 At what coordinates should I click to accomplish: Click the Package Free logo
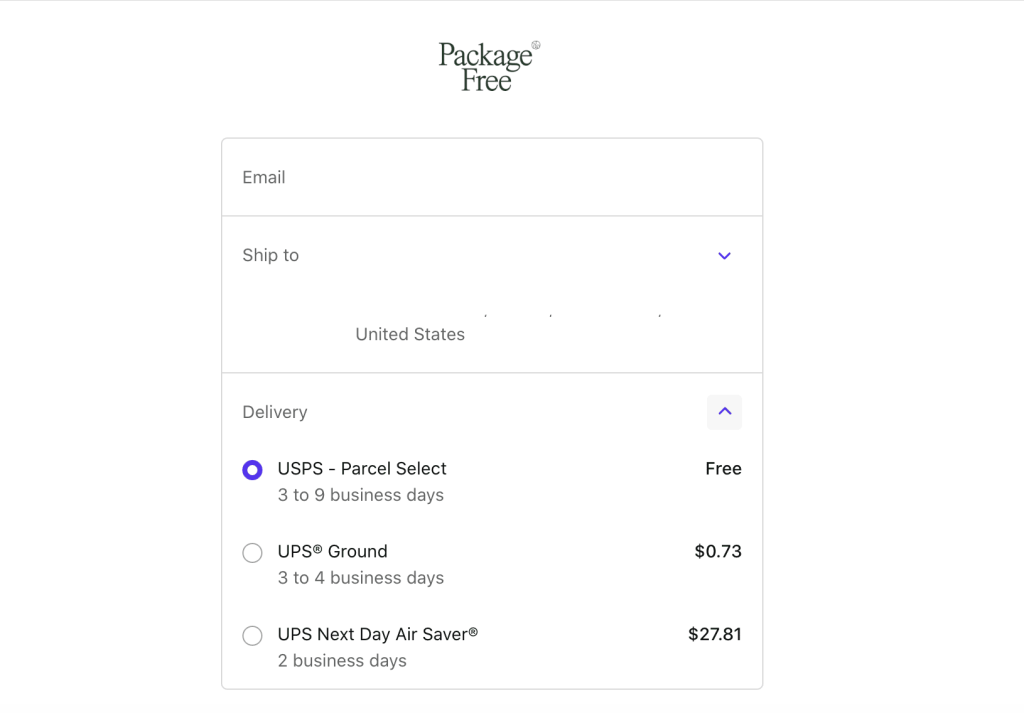tap(487, 67)
